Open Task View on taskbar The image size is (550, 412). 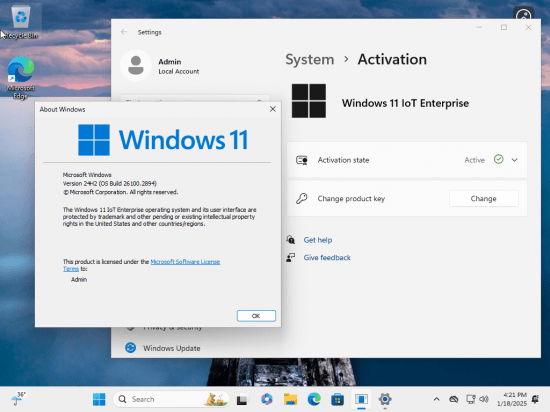click(242, 399)
